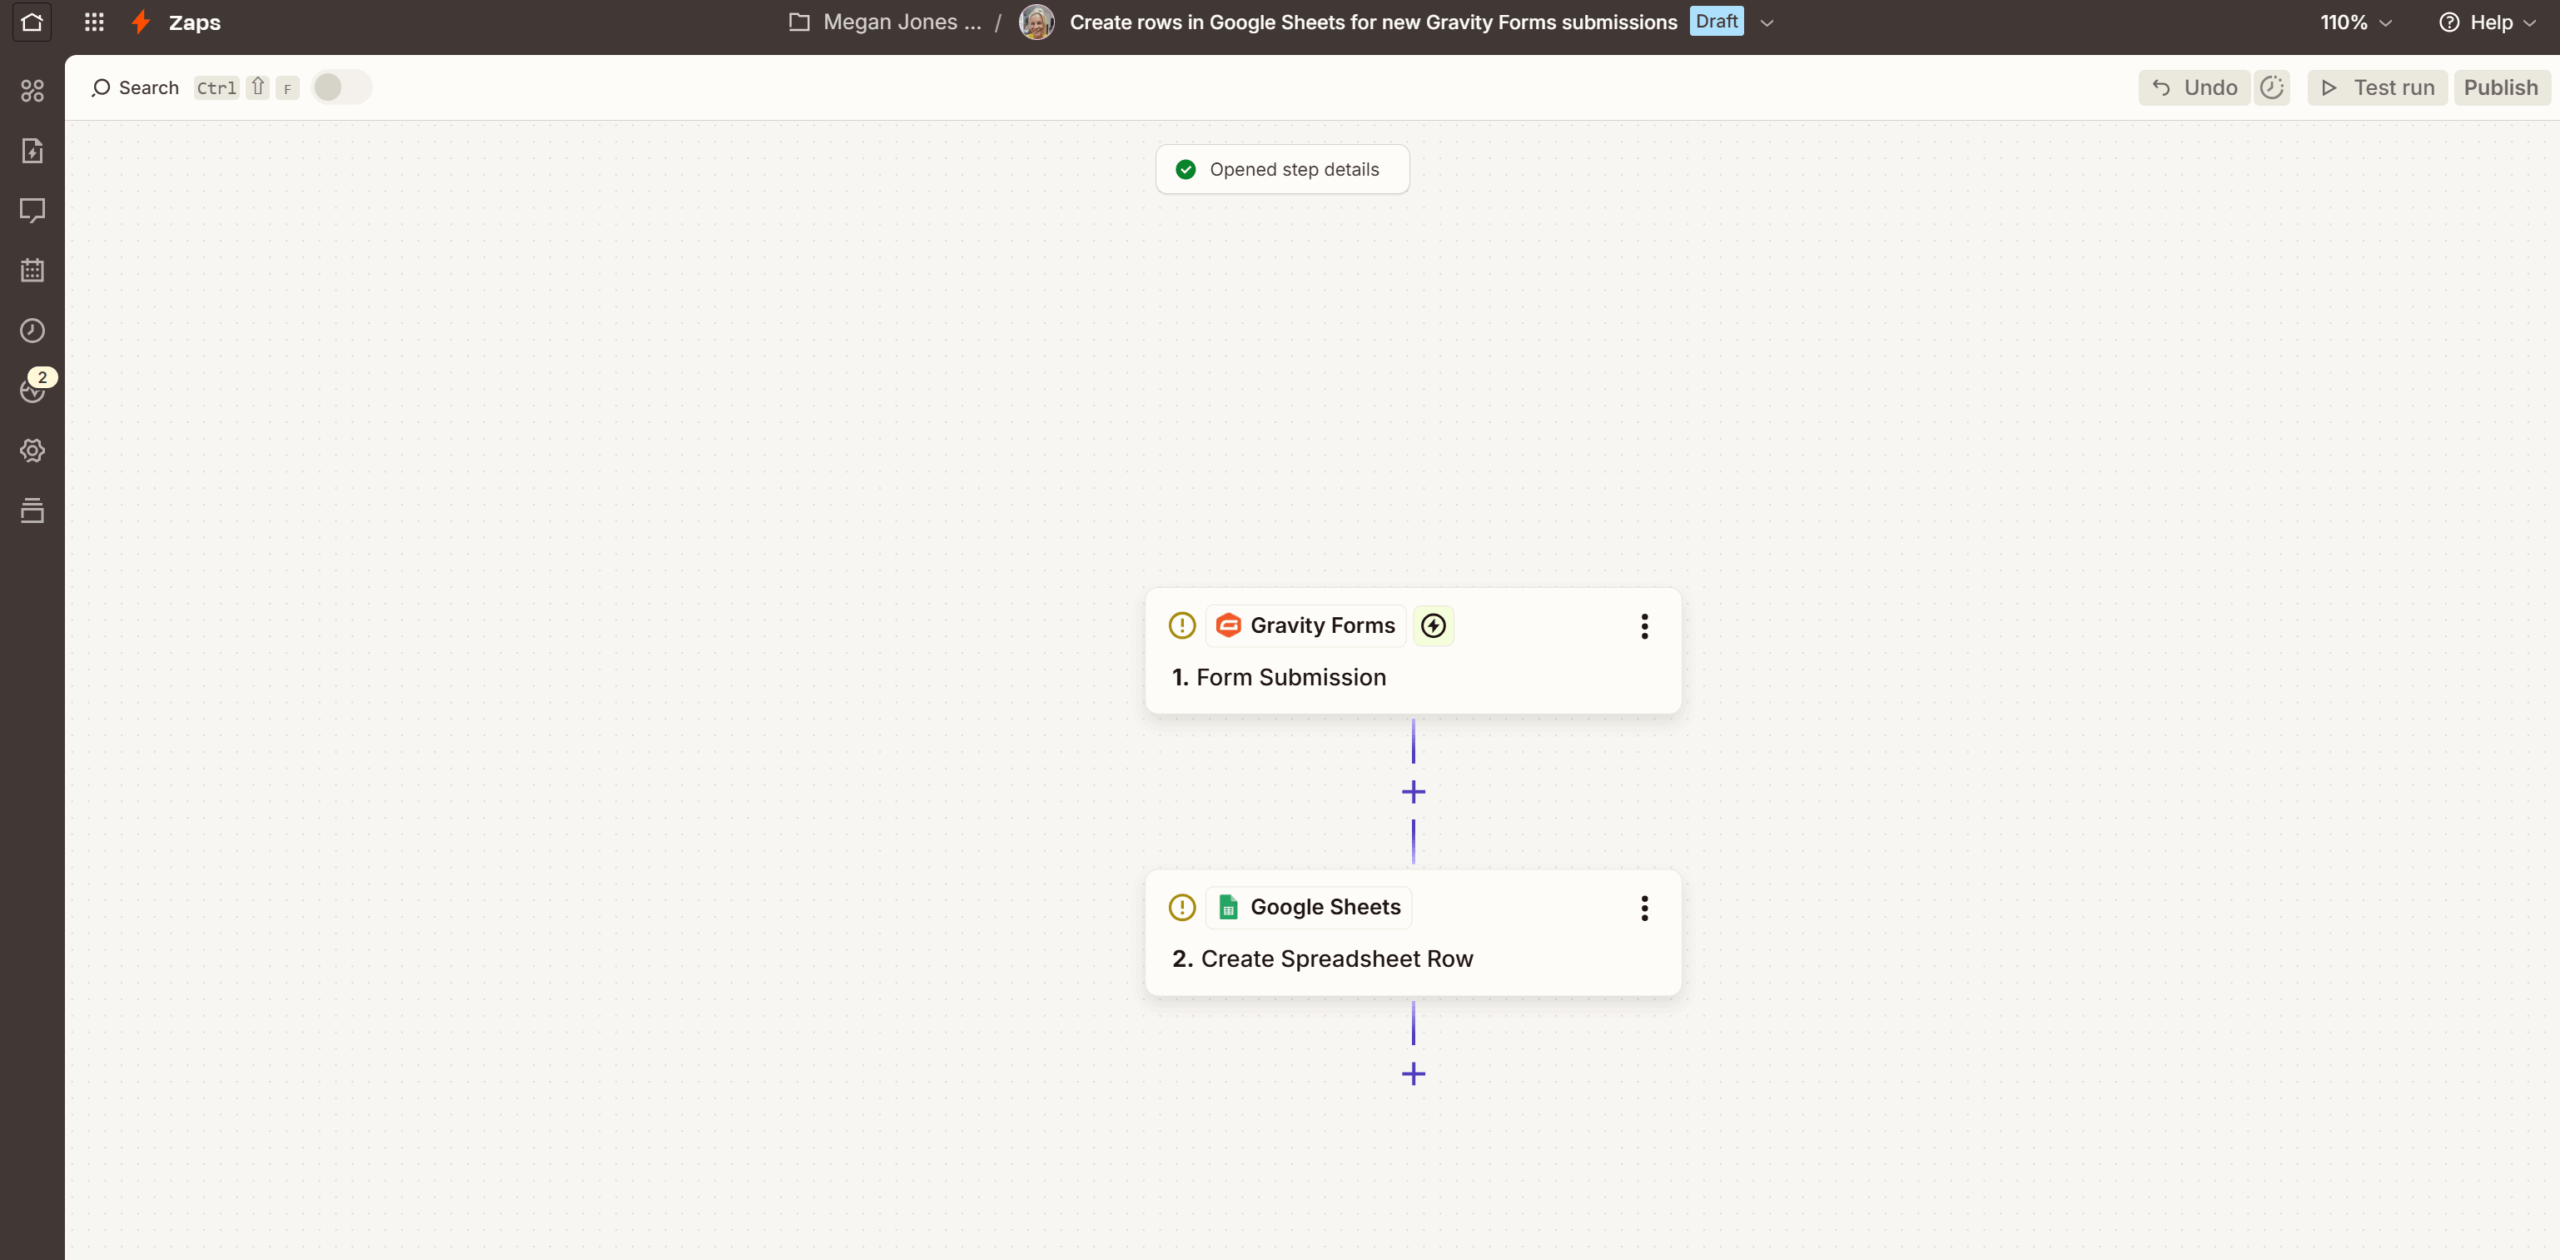Open the apps grid menu

point(94,22)
